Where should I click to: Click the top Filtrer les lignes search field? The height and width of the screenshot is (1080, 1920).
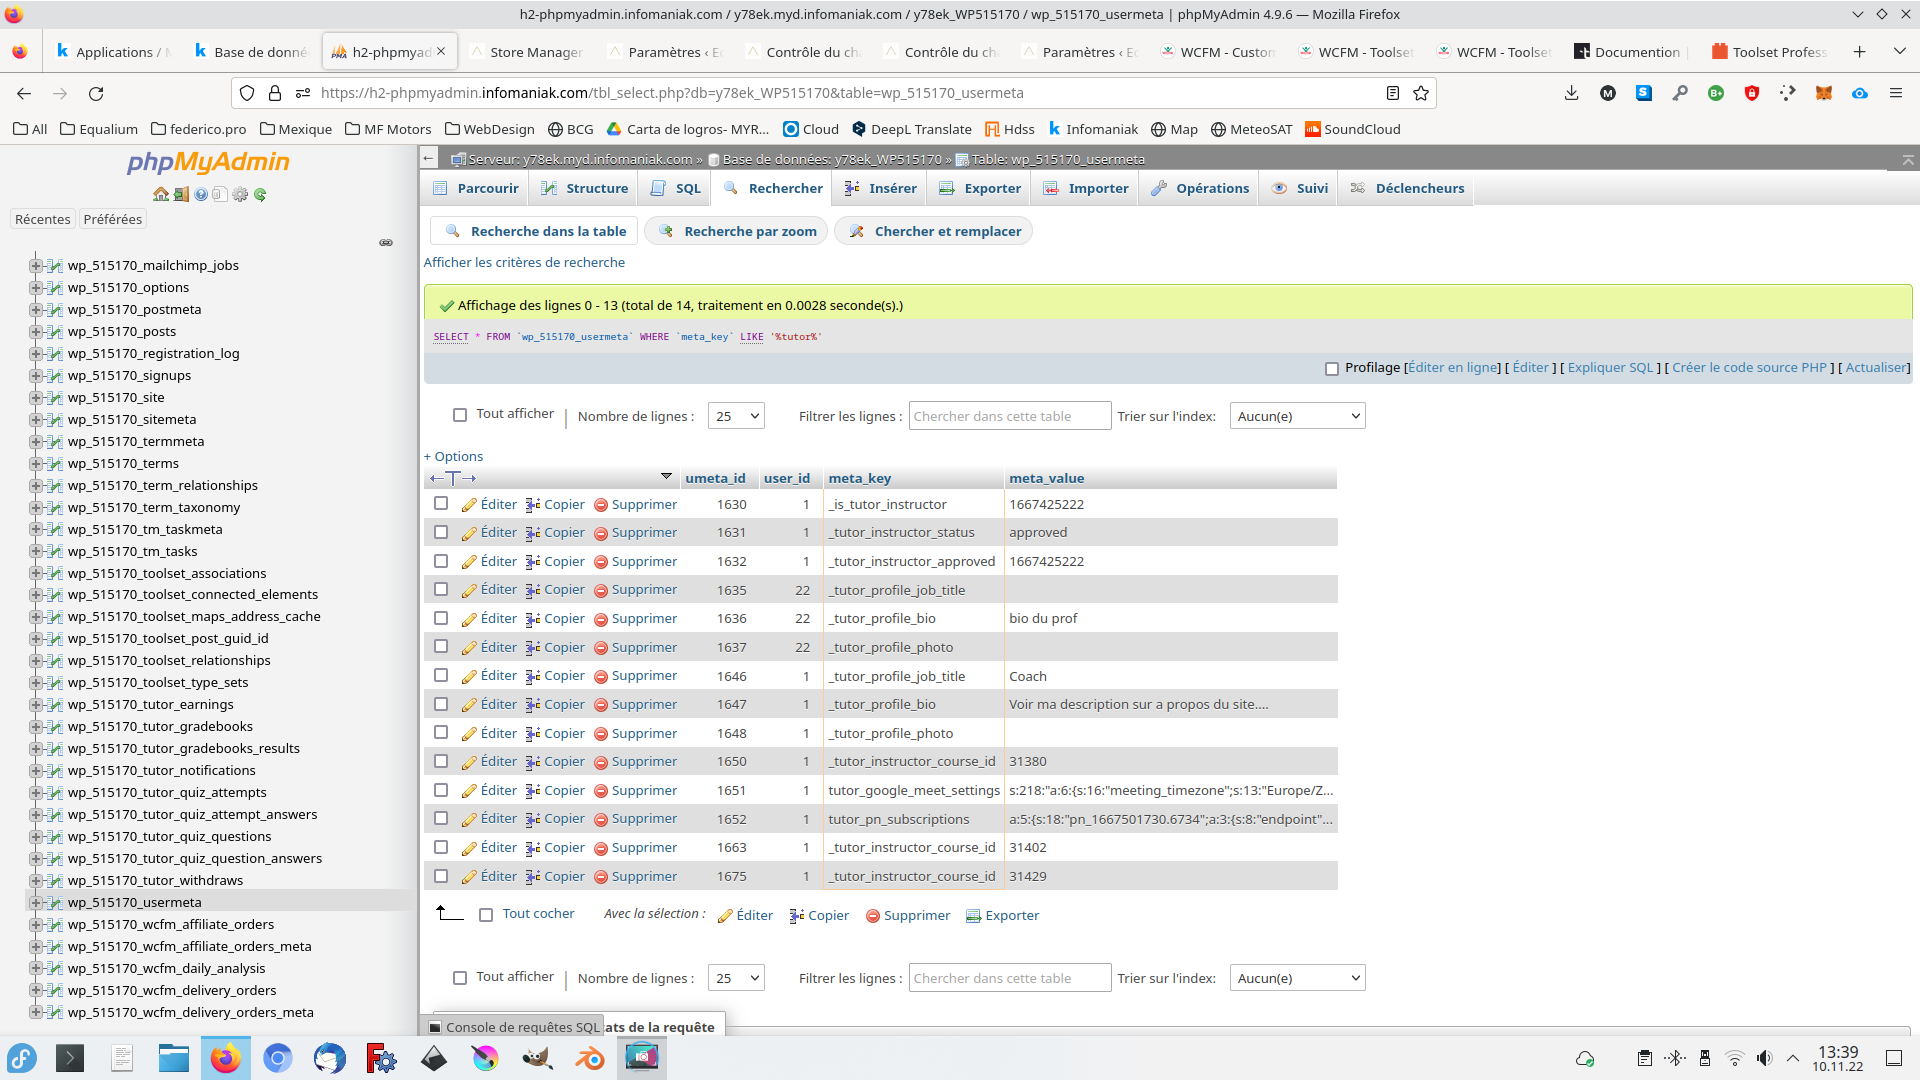pos(1009,416)
